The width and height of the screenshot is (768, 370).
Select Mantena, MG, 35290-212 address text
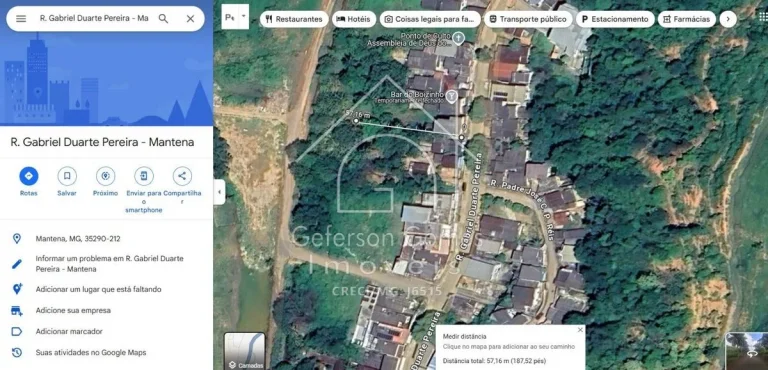(x=78, y=239)
